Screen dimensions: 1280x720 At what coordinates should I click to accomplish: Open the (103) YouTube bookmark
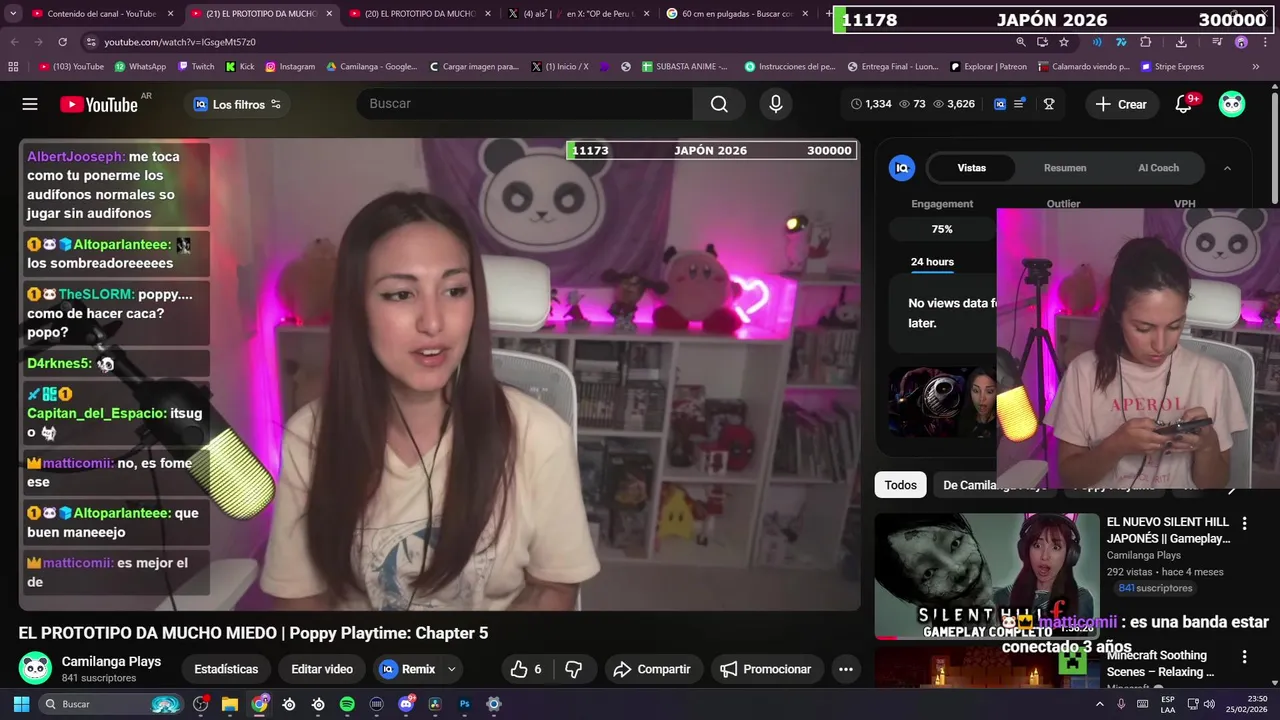click(x=71, y=67)
